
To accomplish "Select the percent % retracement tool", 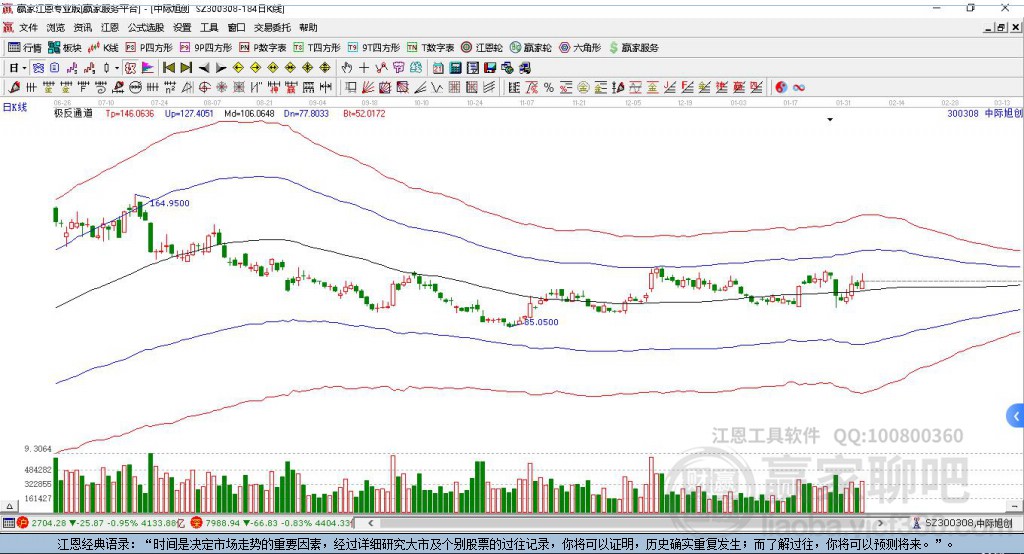I will [x=549, y=88].
